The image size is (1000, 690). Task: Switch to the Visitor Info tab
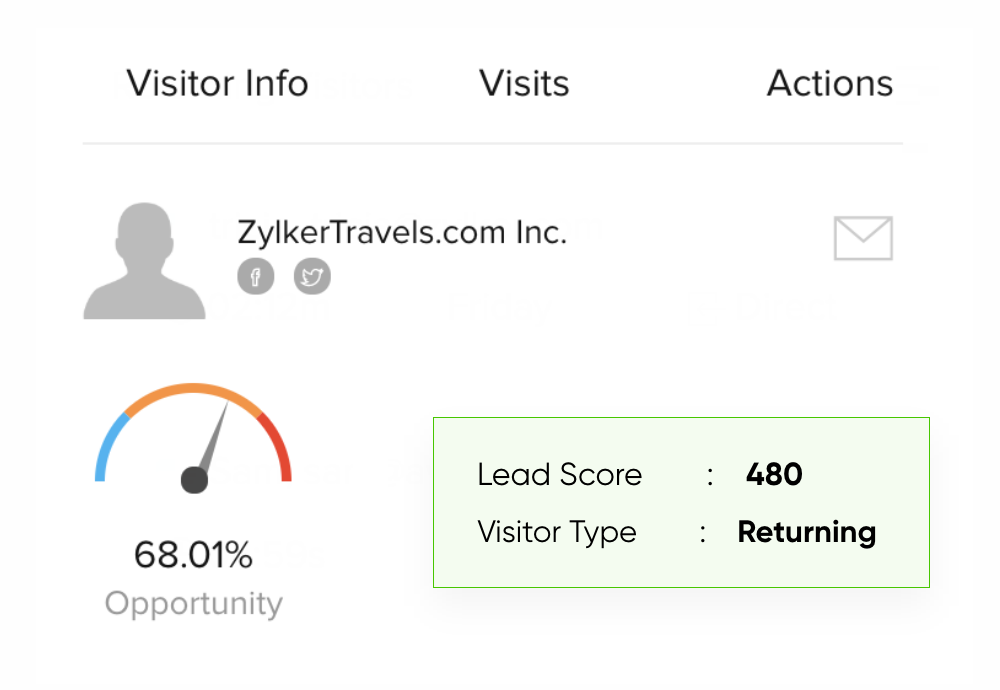217,83
